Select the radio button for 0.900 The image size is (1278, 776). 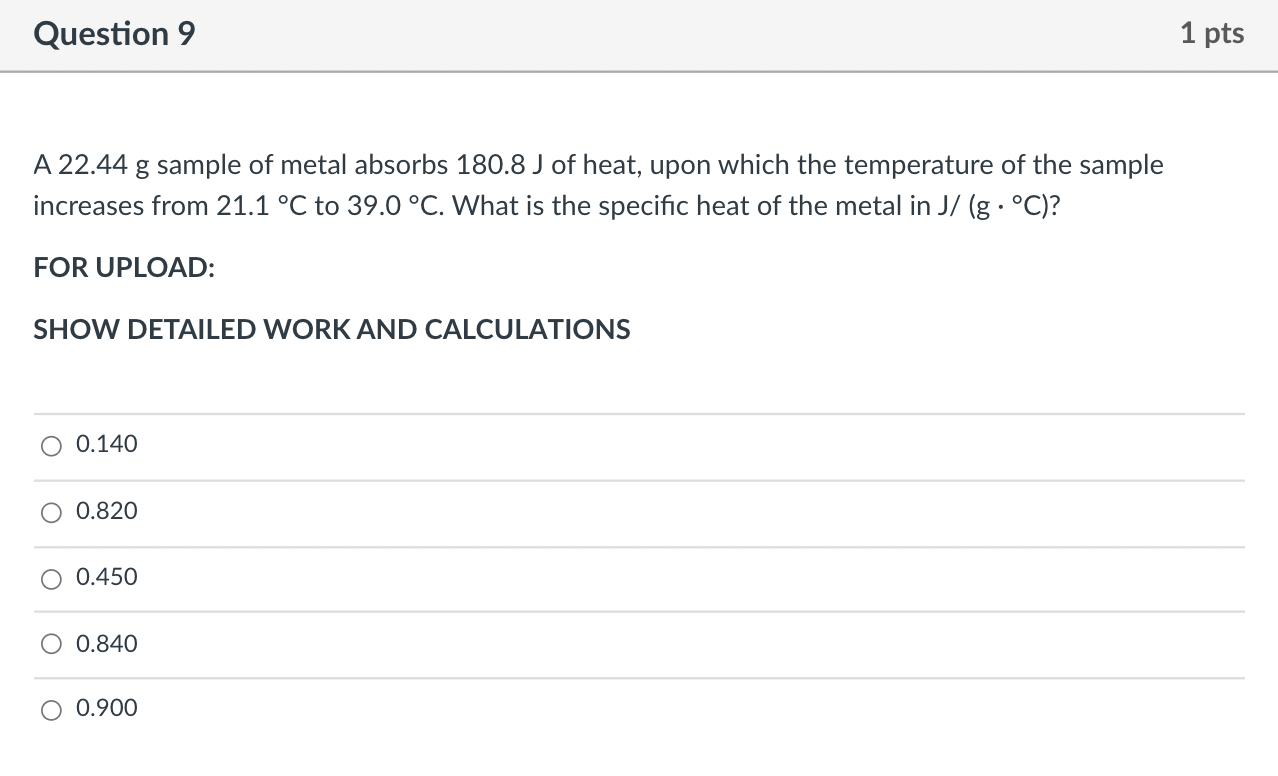[x=51, y=709]
